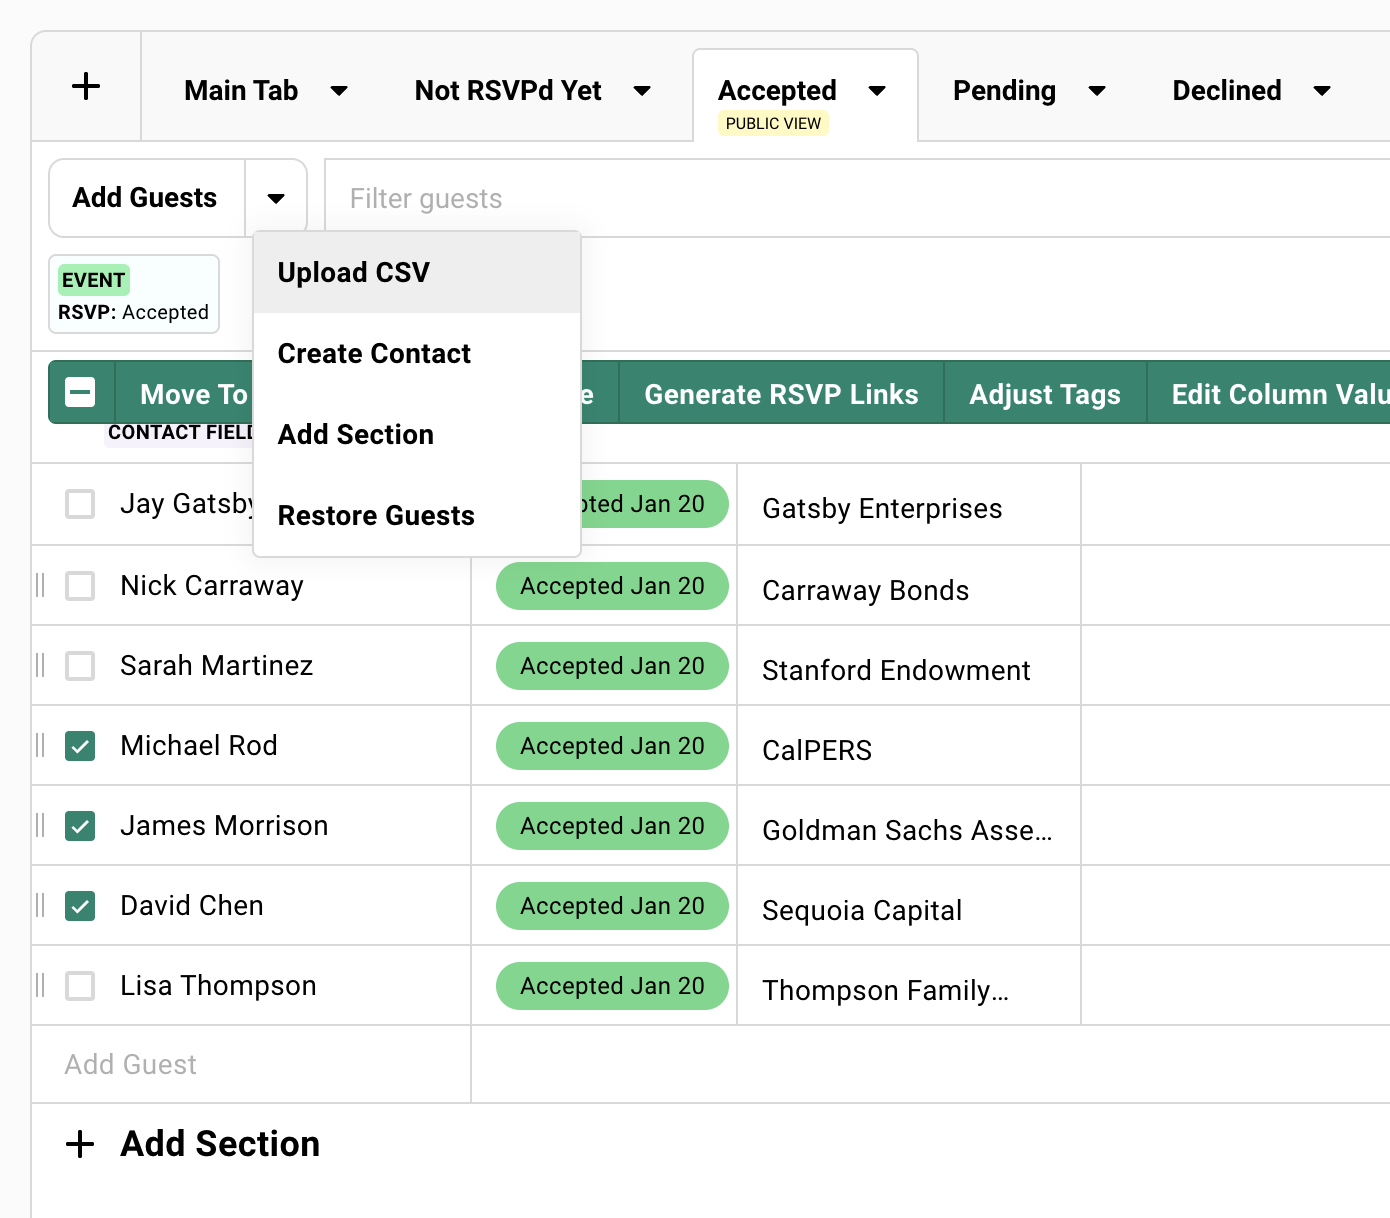
Task: Click the drag handle next to Nick Carraway
Action: (40, 585)
